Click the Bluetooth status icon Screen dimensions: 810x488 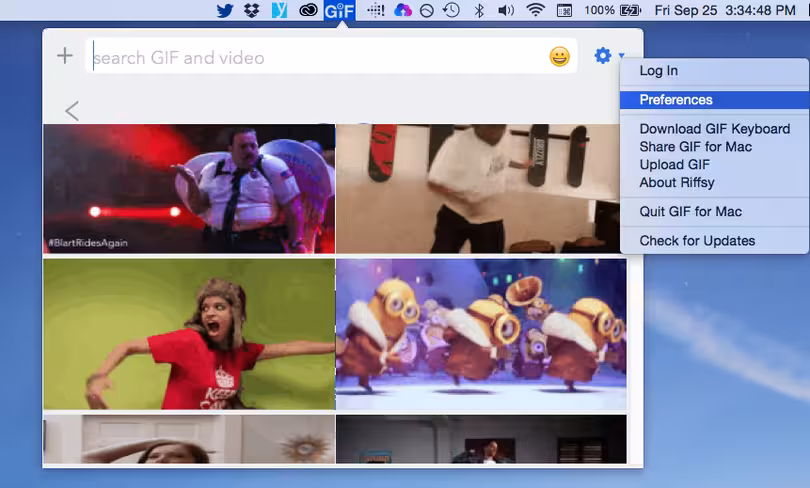[479, 10]
